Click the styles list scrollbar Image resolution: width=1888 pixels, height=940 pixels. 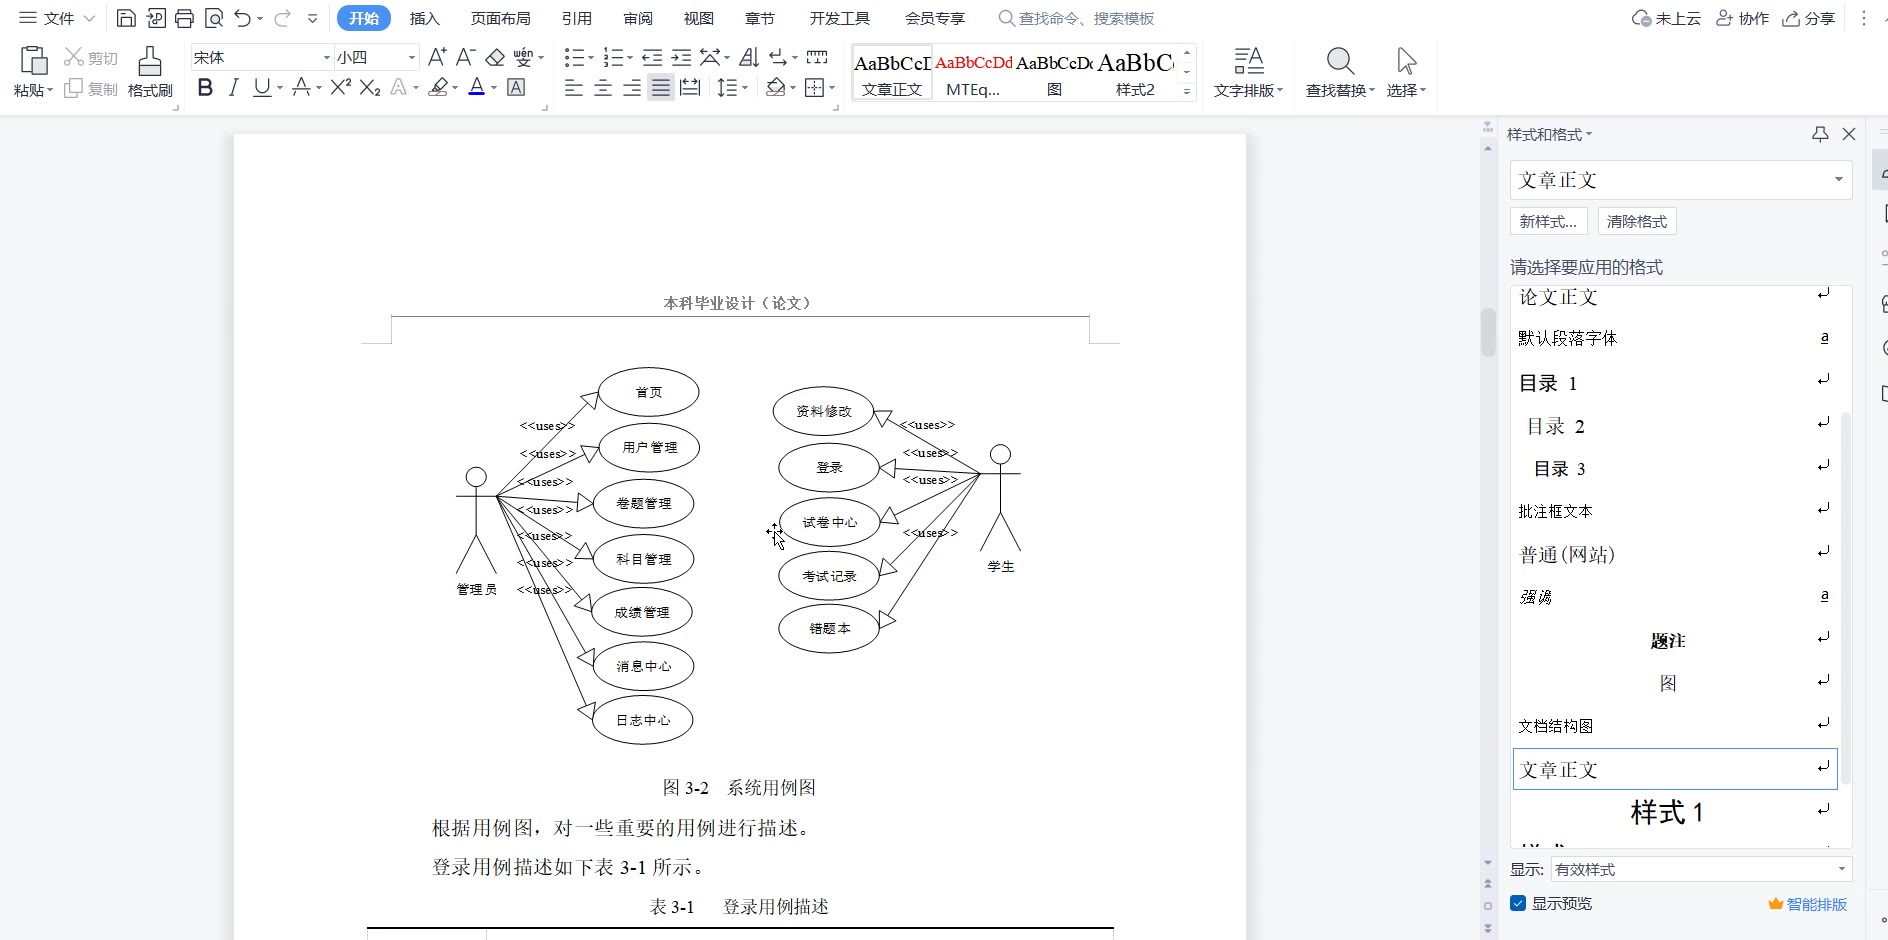click(x=1846, y=597)
